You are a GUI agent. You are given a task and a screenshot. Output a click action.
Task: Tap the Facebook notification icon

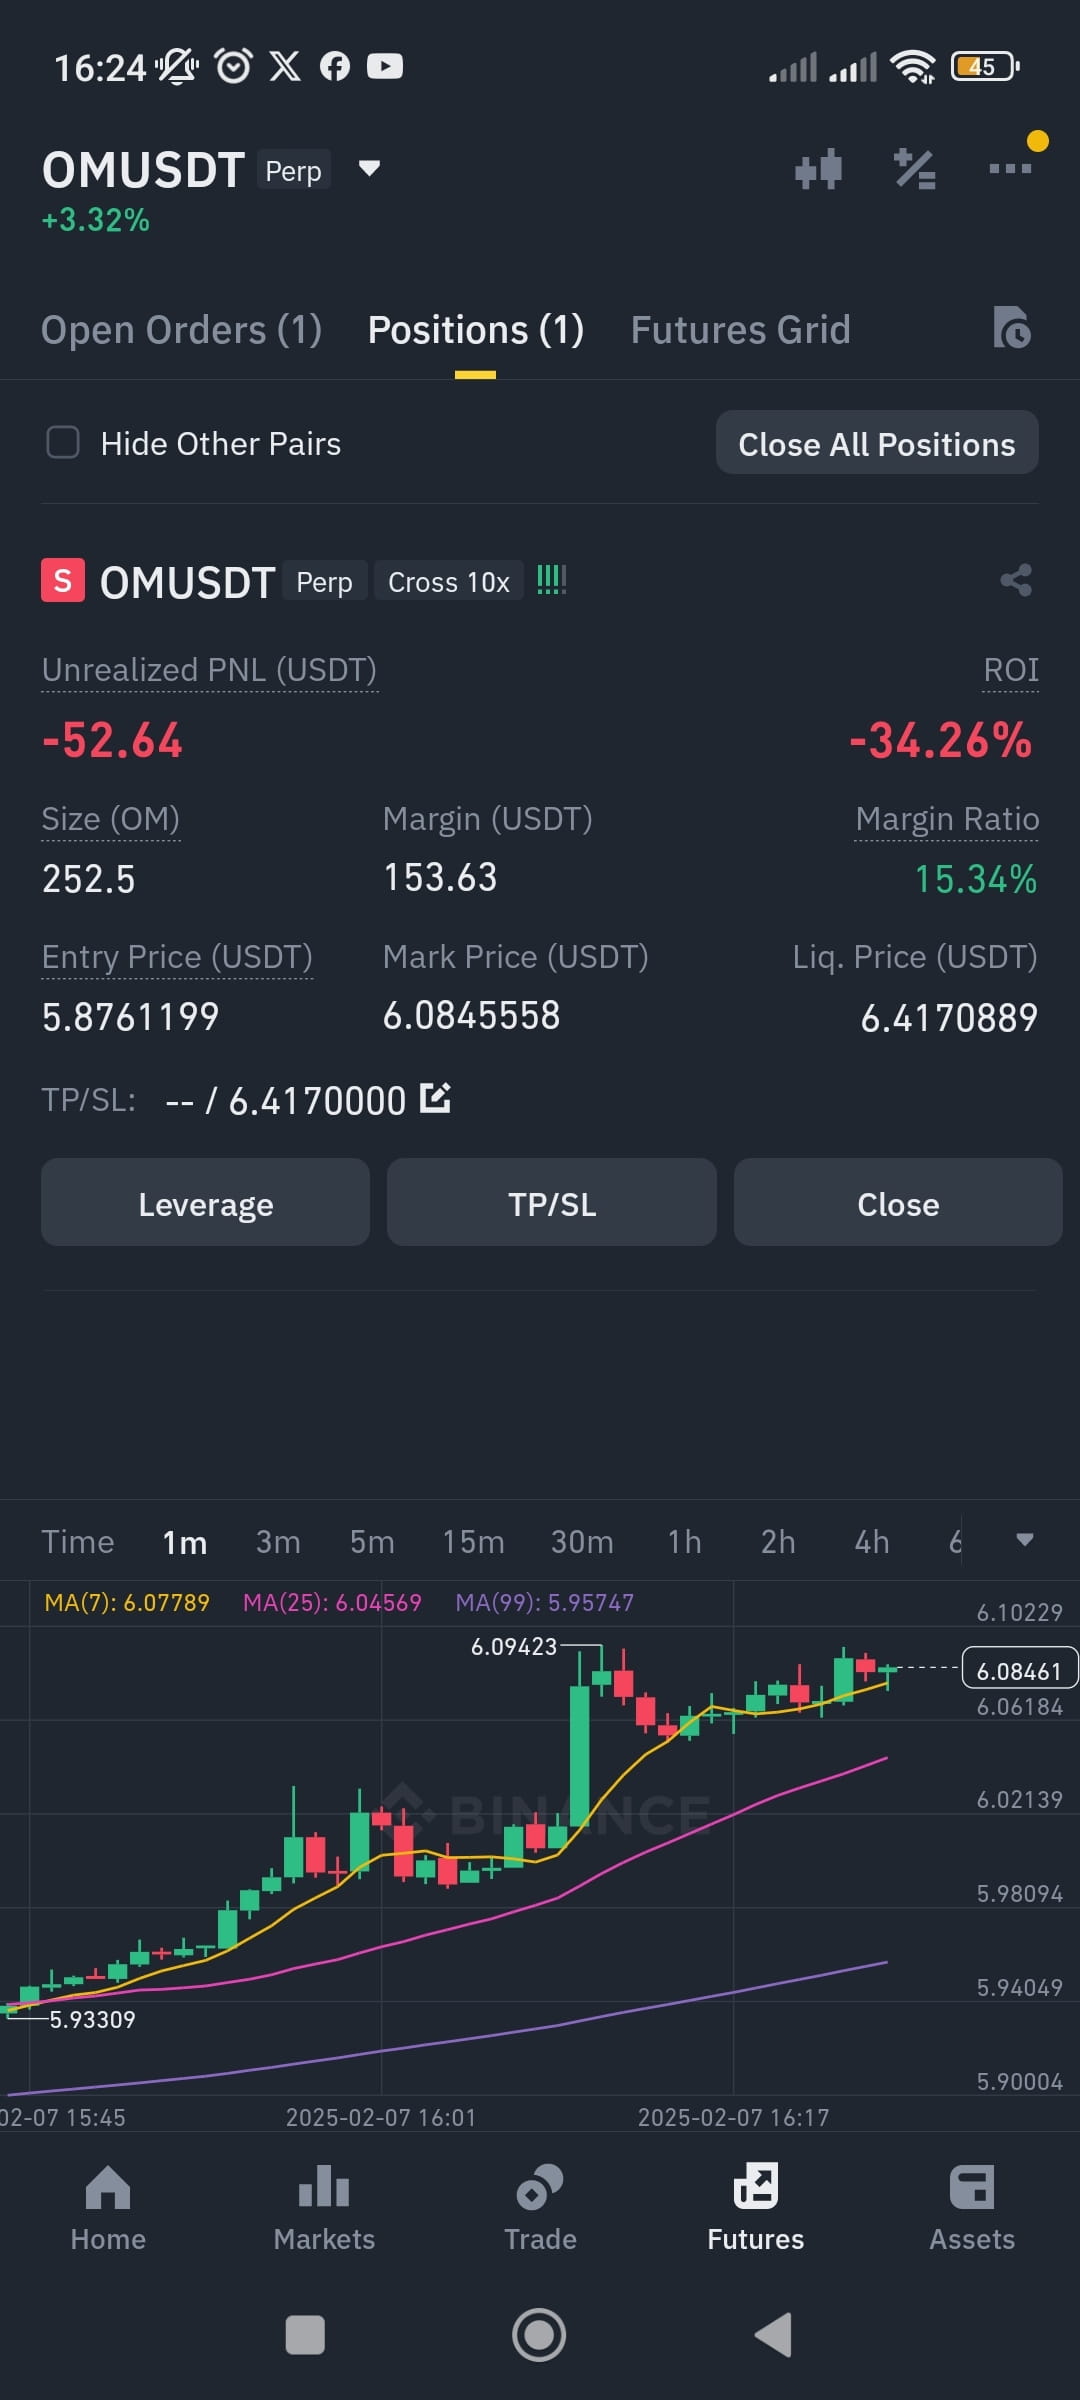click(x=335, y=66)
